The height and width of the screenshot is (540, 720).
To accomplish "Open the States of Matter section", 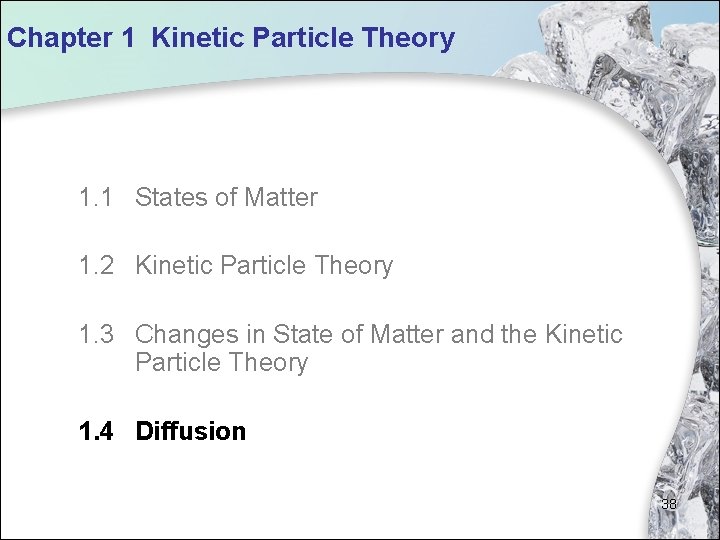I will [x=226, y=198].
